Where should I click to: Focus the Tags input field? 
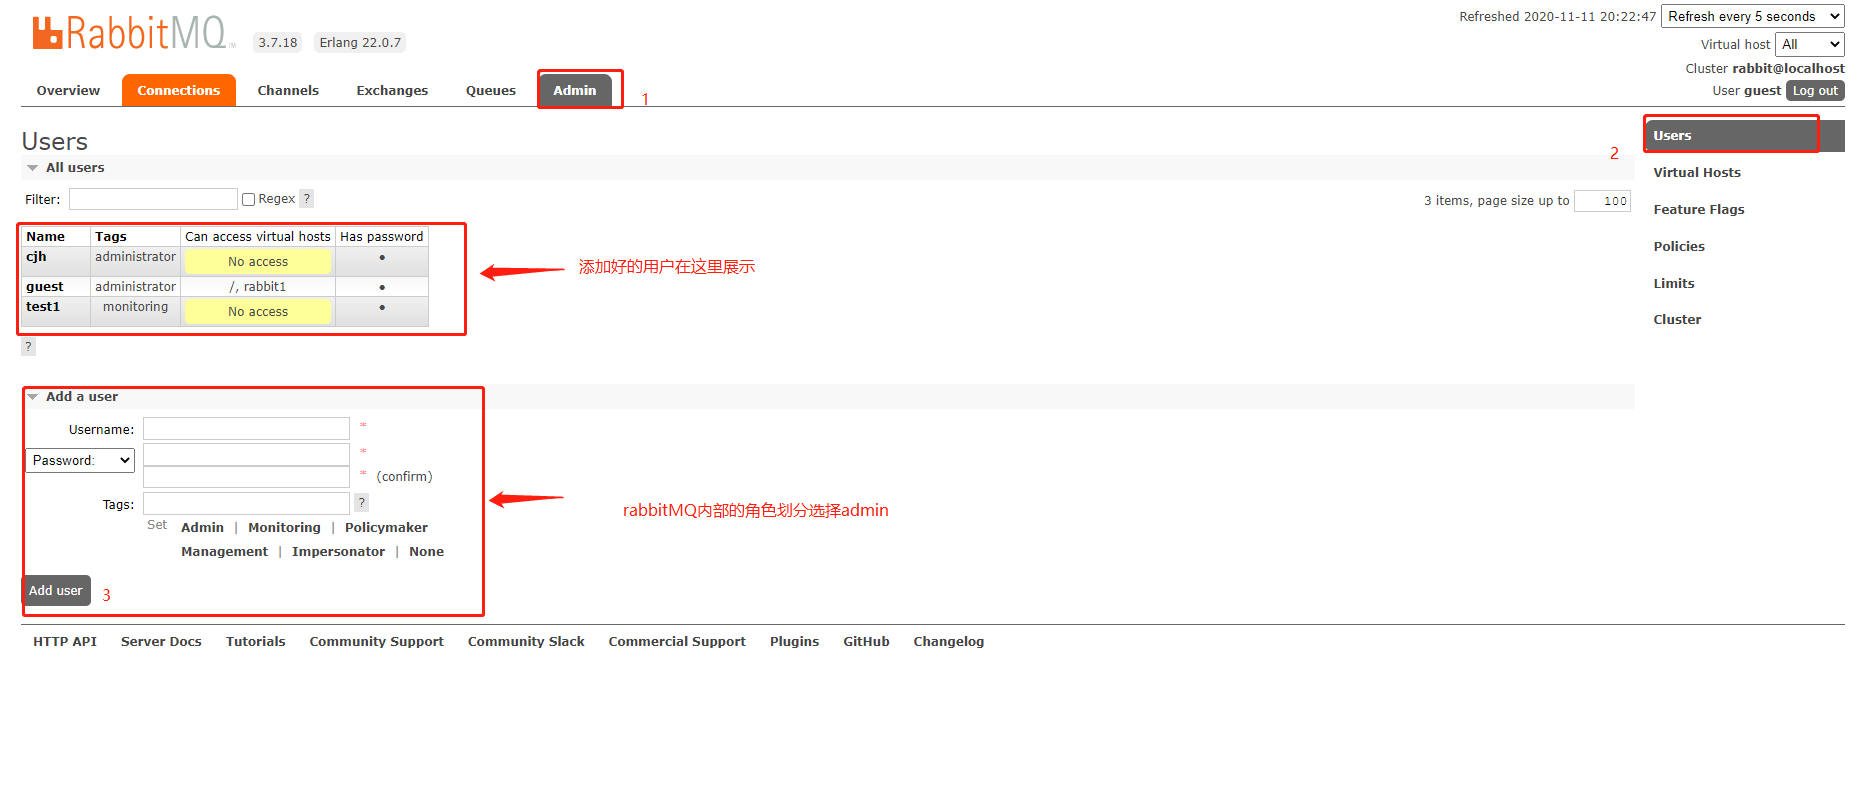246,503
